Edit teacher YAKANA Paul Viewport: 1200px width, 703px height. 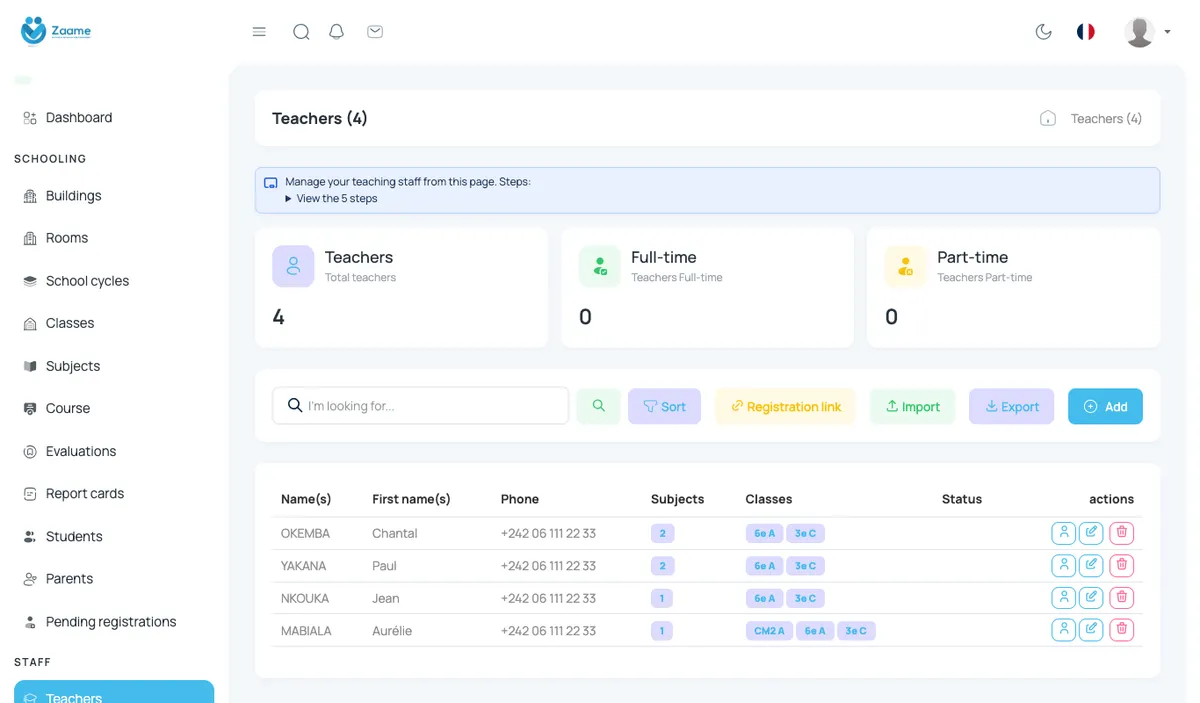(x=1091, y=565)
